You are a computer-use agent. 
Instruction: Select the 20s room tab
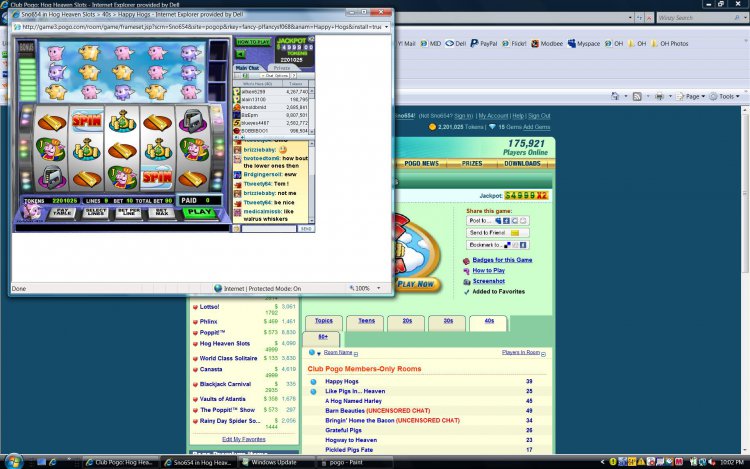tap(407, 322)
